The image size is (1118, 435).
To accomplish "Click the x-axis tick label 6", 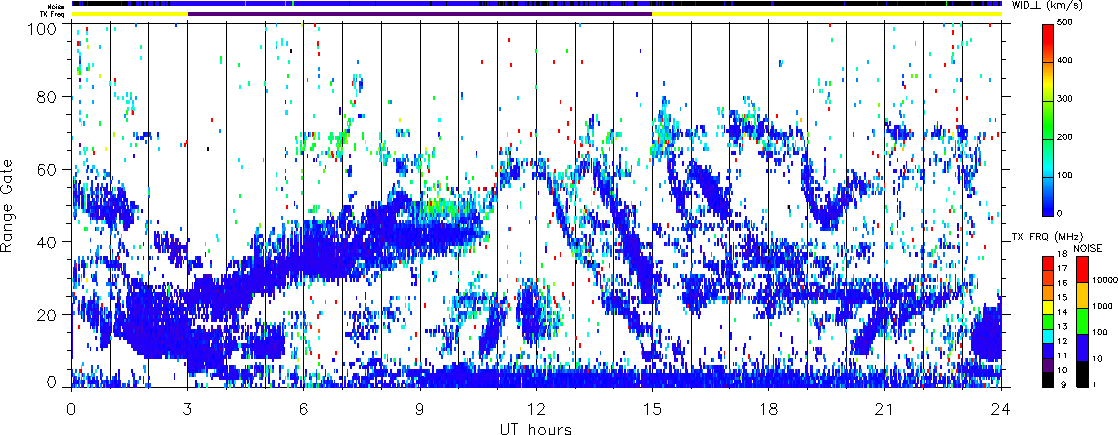I will click(304, 409).
